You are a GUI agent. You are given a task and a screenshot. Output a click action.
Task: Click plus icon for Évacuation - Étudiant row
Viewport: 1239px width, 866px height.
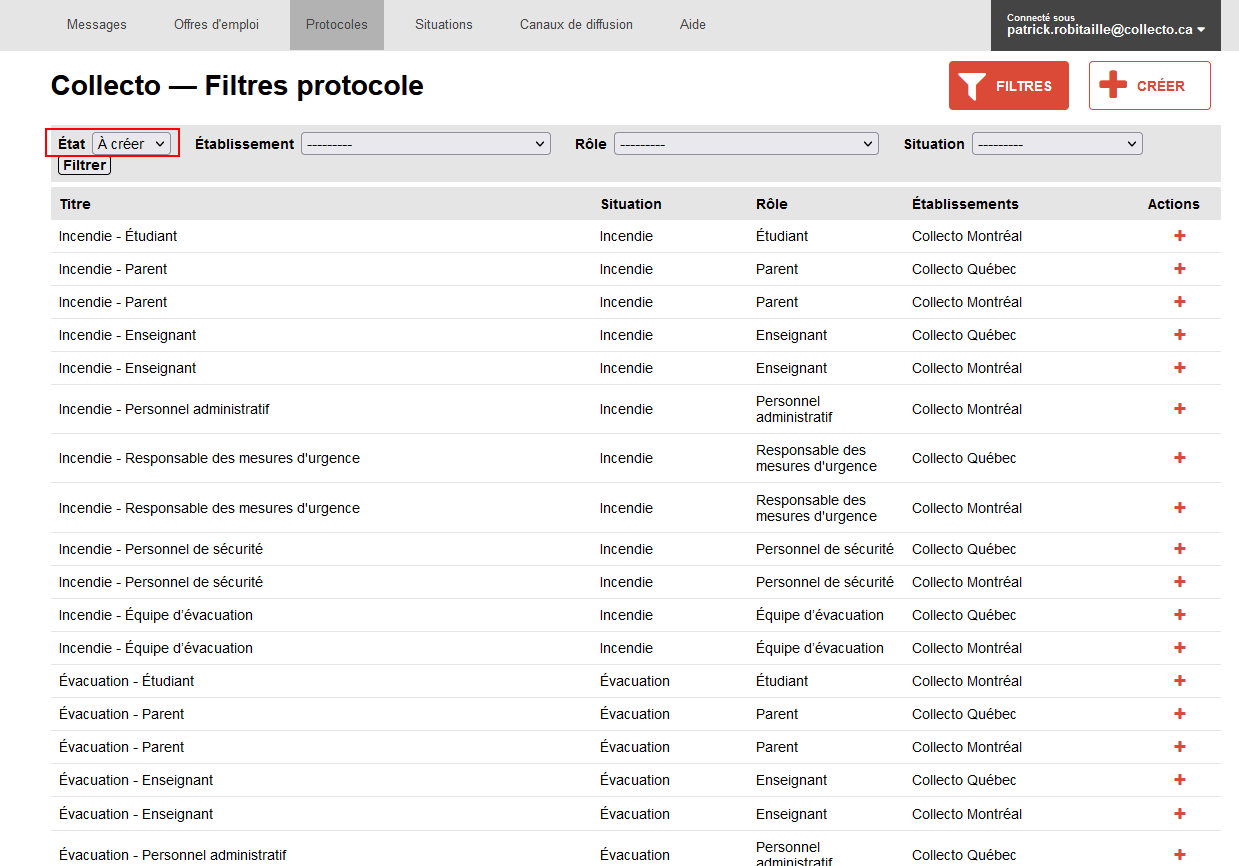pos(1180,681)
